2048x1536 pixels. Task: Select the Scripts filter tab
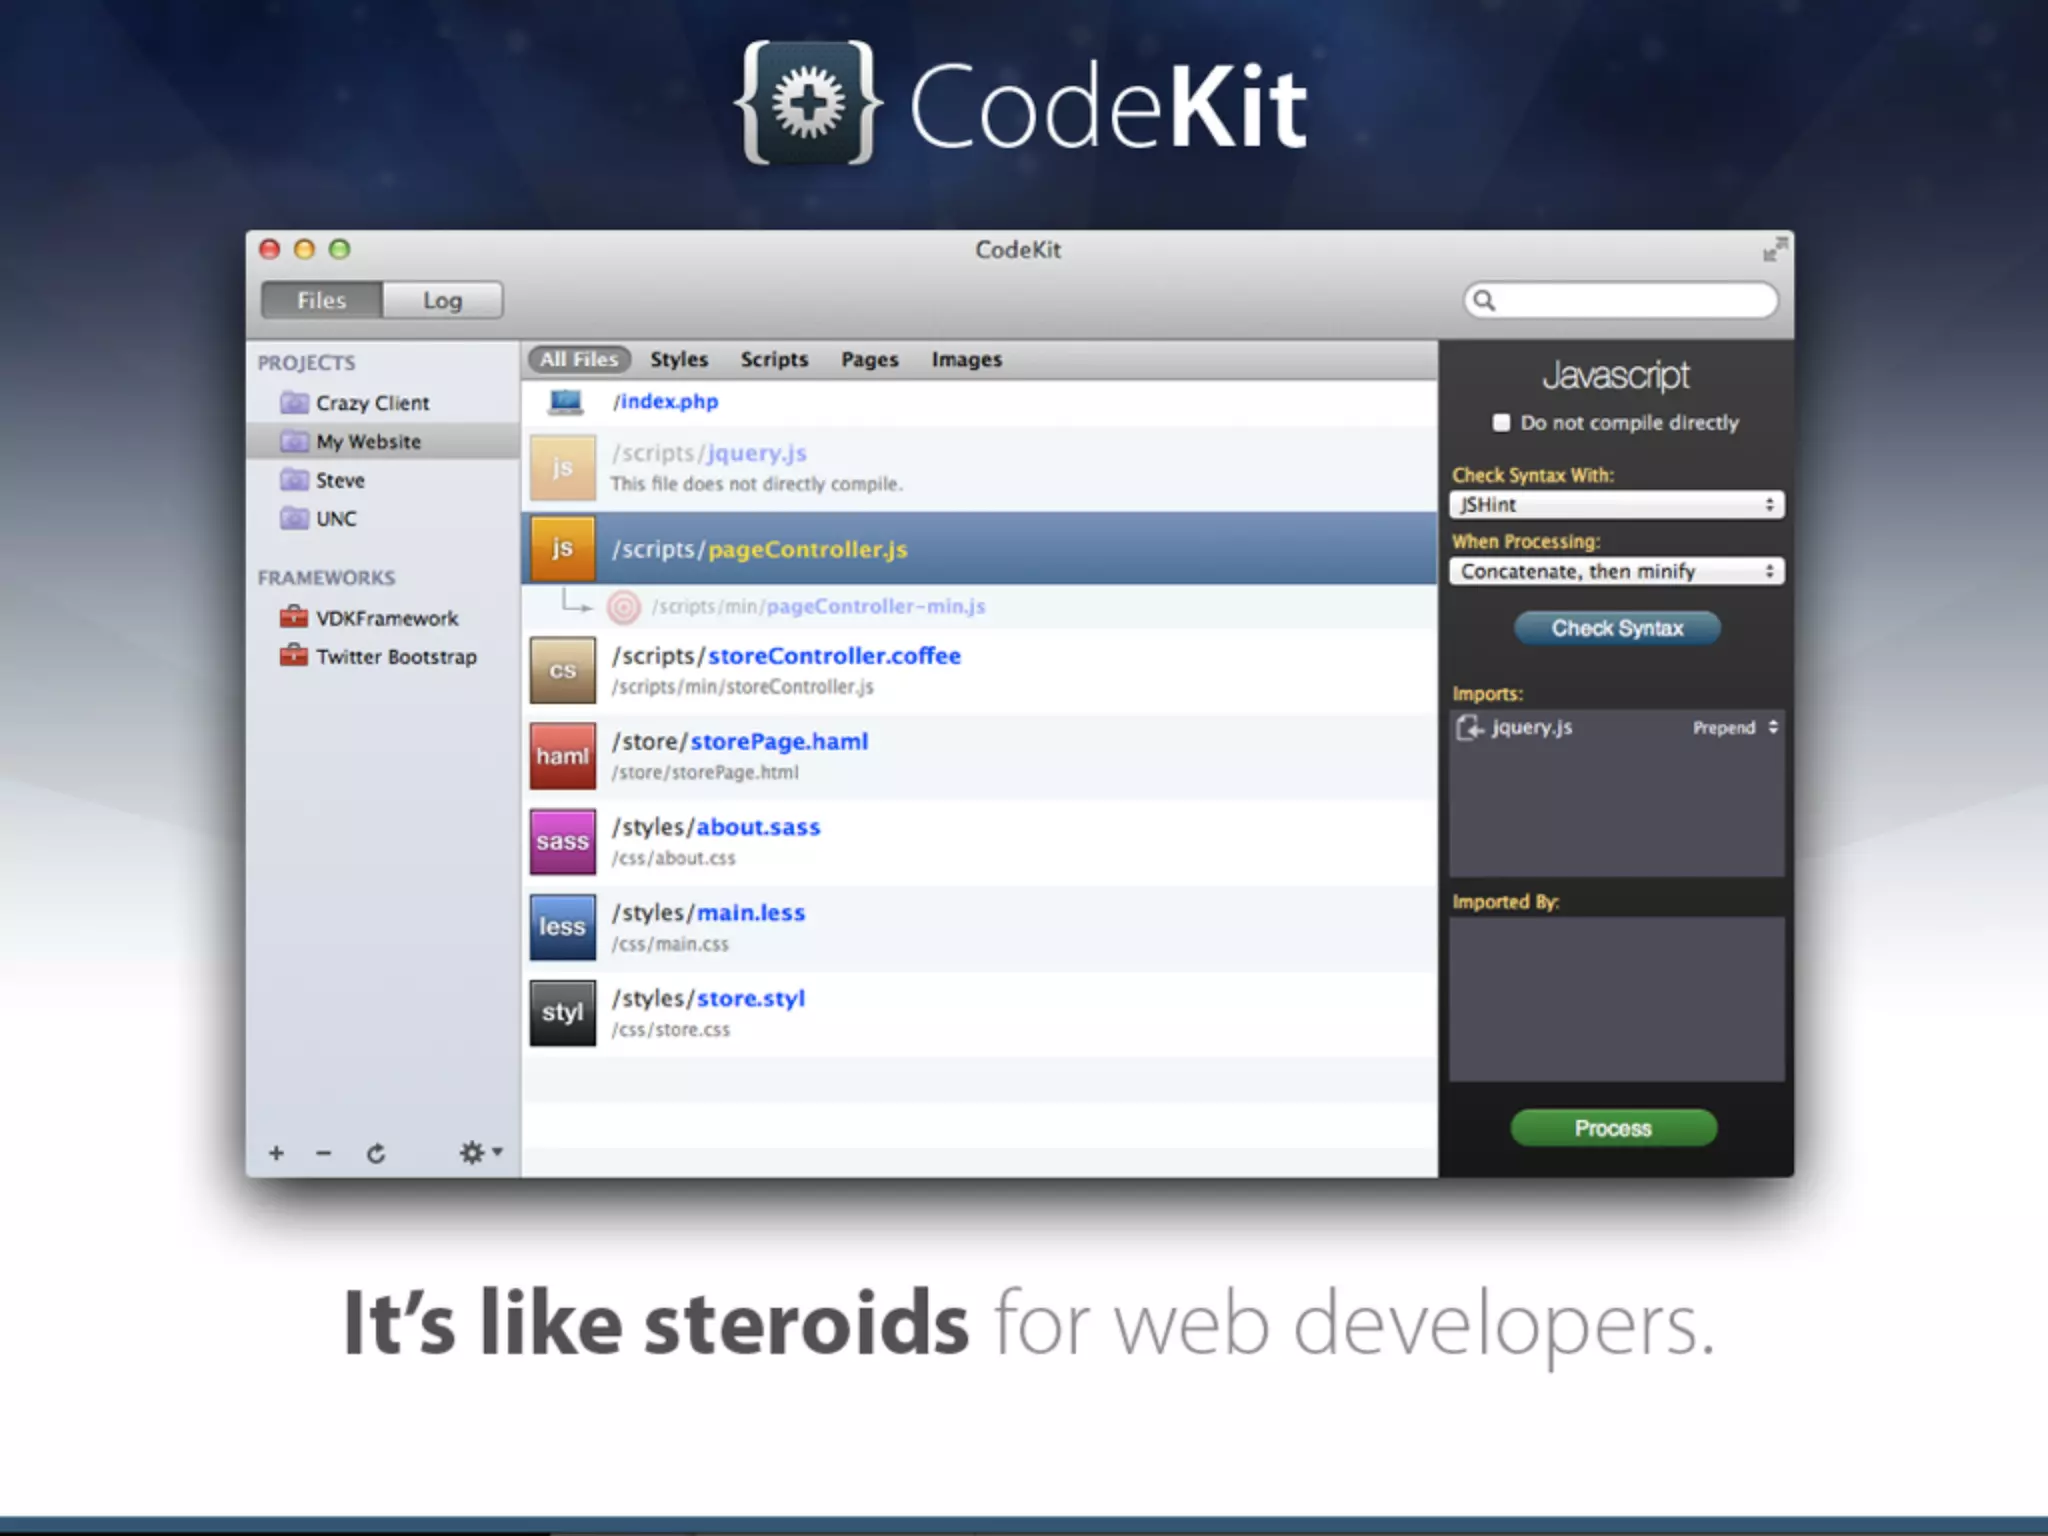pos(774,360)
